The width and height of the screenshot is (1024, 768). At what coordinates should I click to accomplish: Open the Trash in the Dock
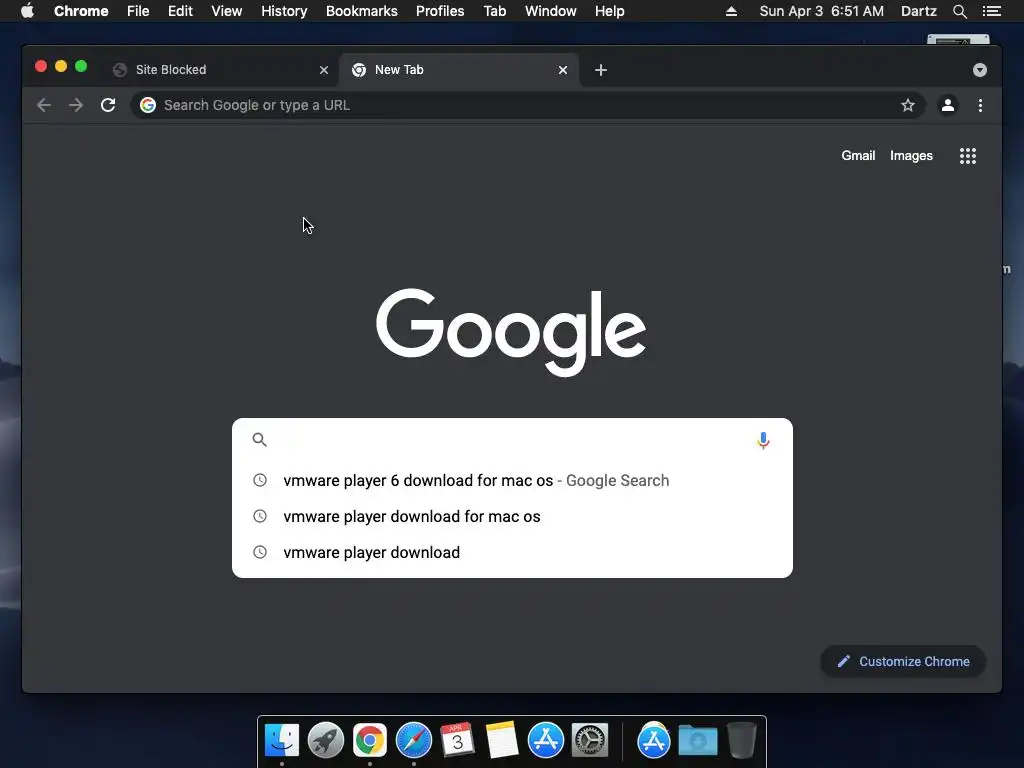pyautogui.click(x=742, y=740)
